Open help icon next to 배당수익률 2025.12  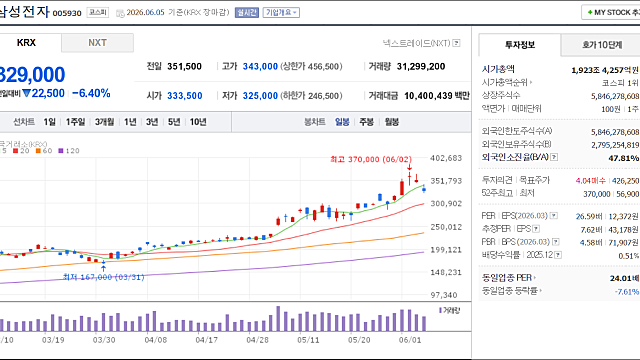point(558,255)
